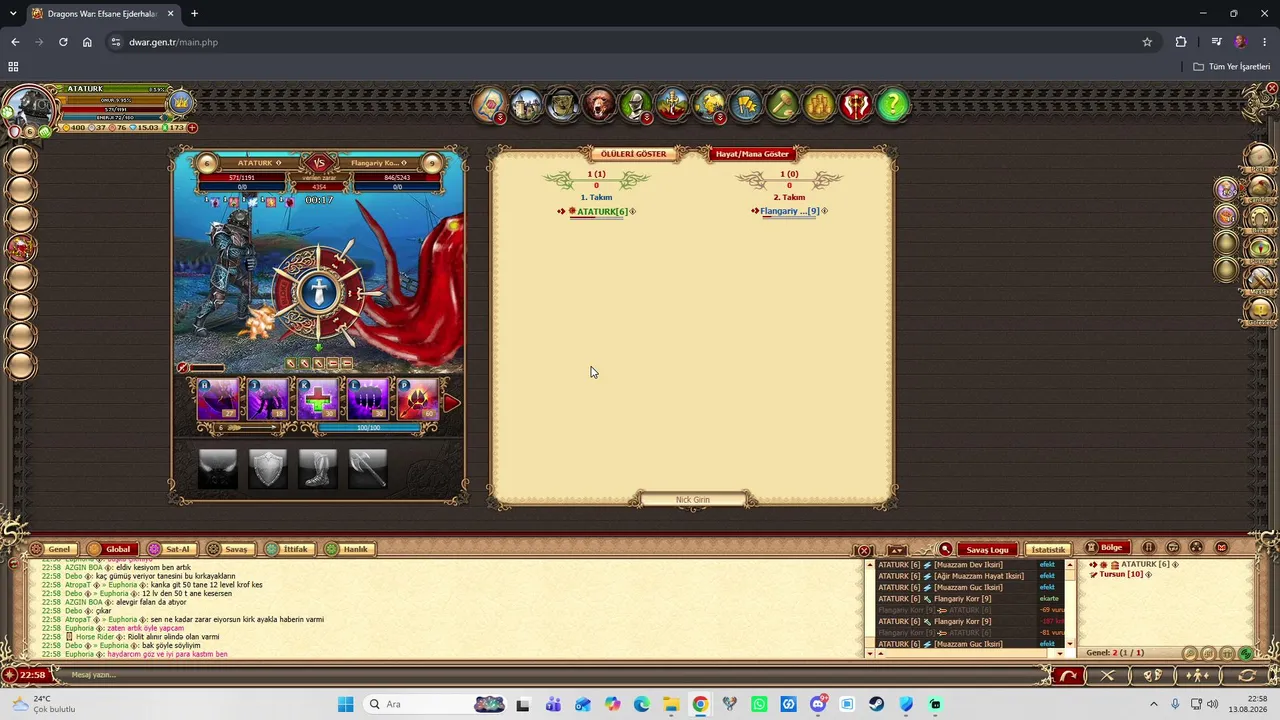Click Flangariy ...[9] name in 2. Takım
This screenshot has width=1280, height=720.
tap(789, 211)
